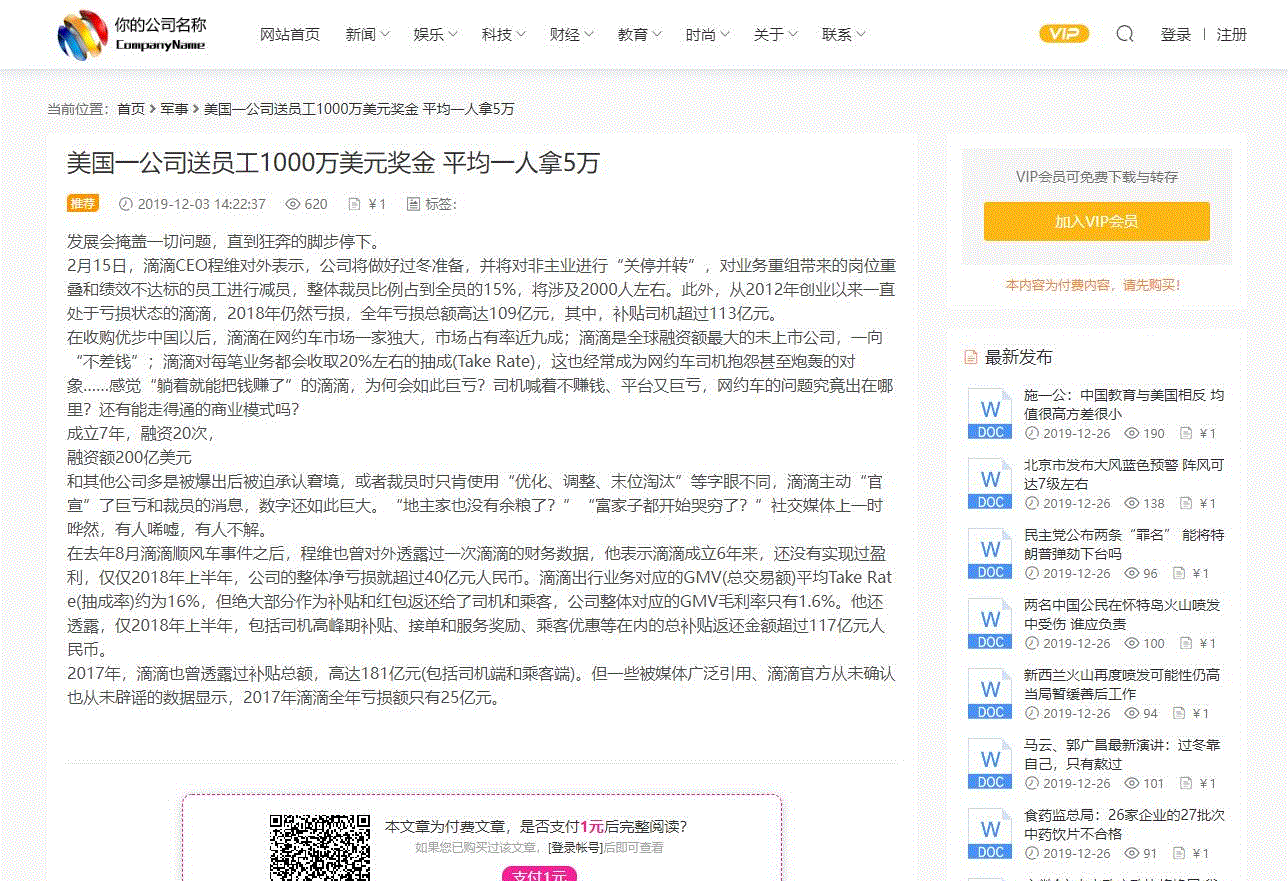Expand the 新闻 dropdown menu
1288x881 pixels.
click(x=367, y=35)
